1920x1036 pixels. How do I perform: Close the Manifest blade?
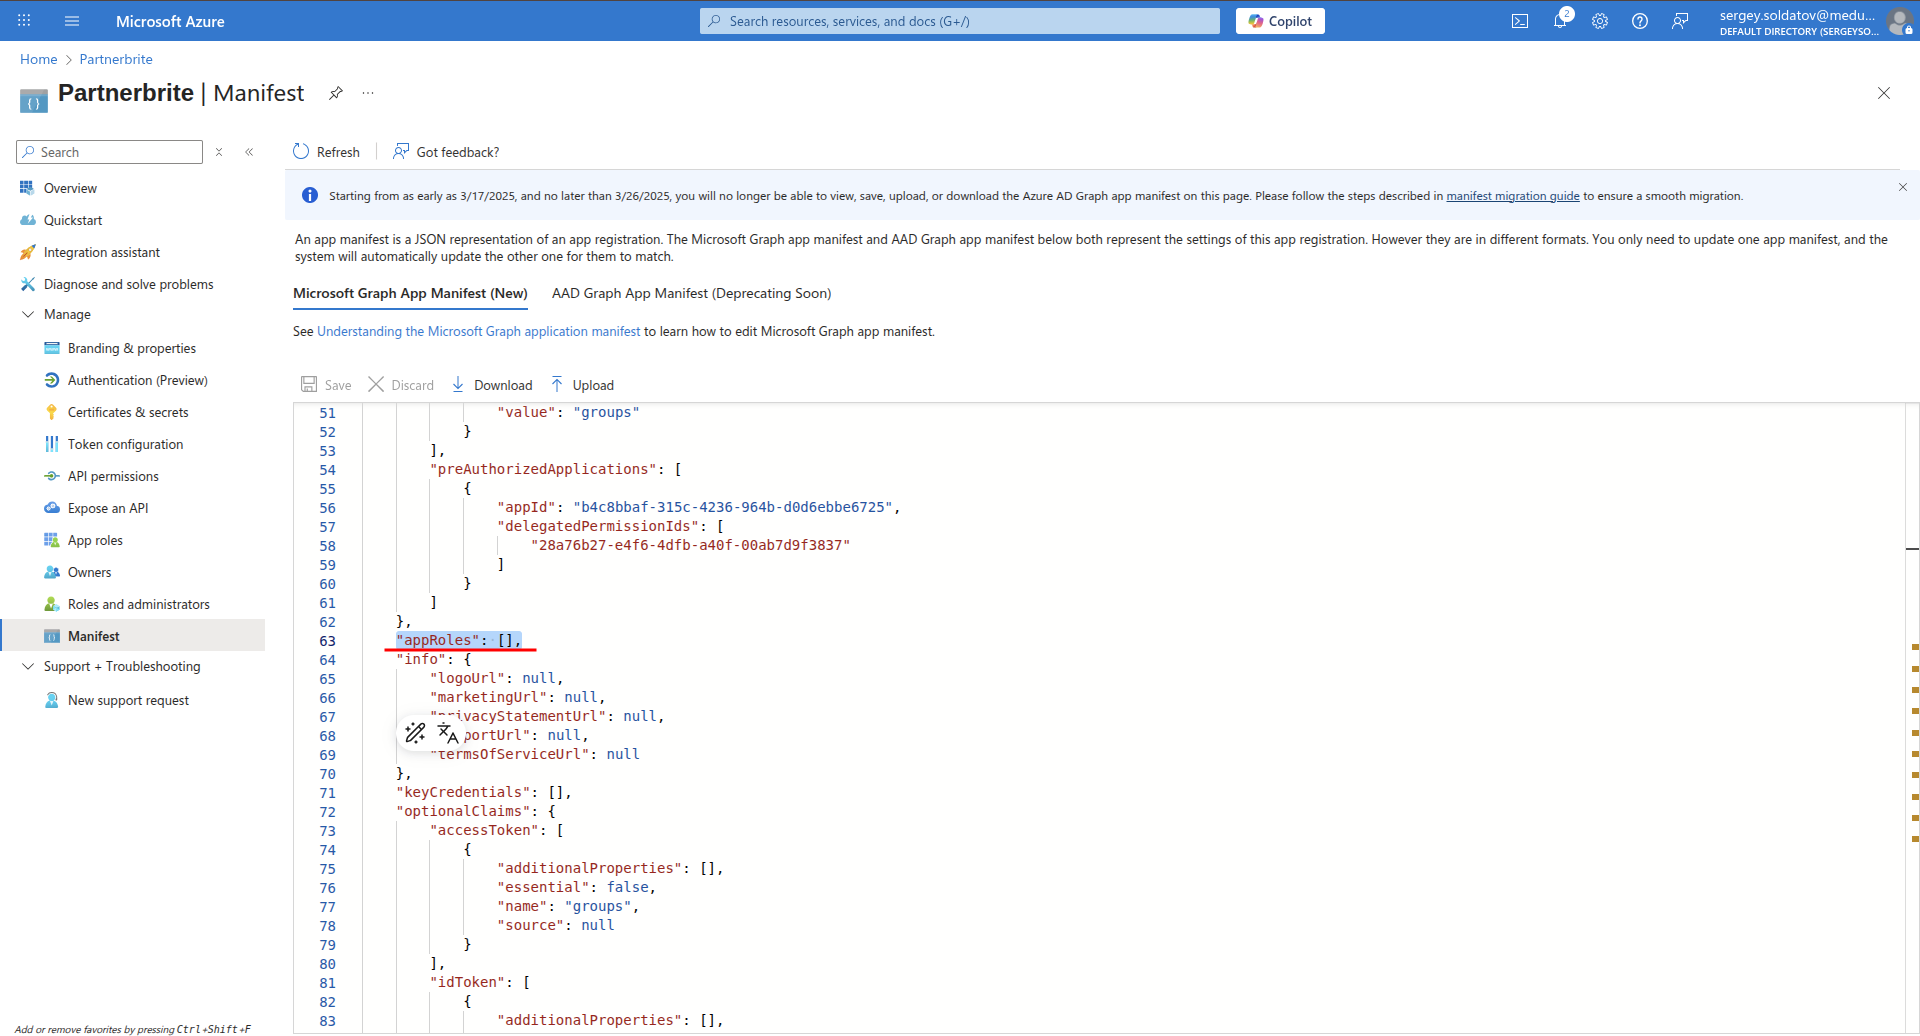coord(1884,93)
